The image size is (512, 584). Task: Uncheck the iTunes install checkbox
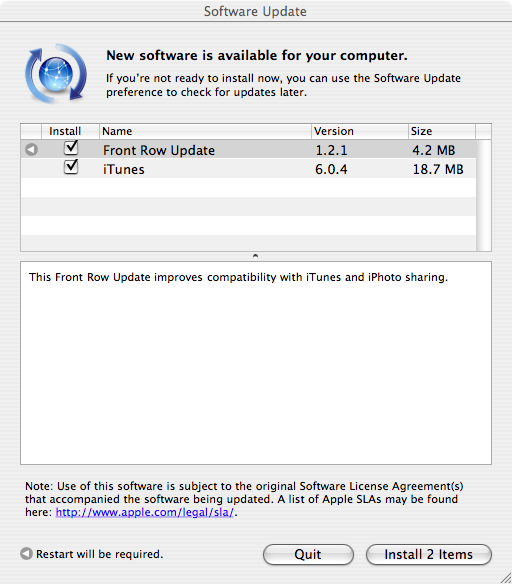point(71,167)
